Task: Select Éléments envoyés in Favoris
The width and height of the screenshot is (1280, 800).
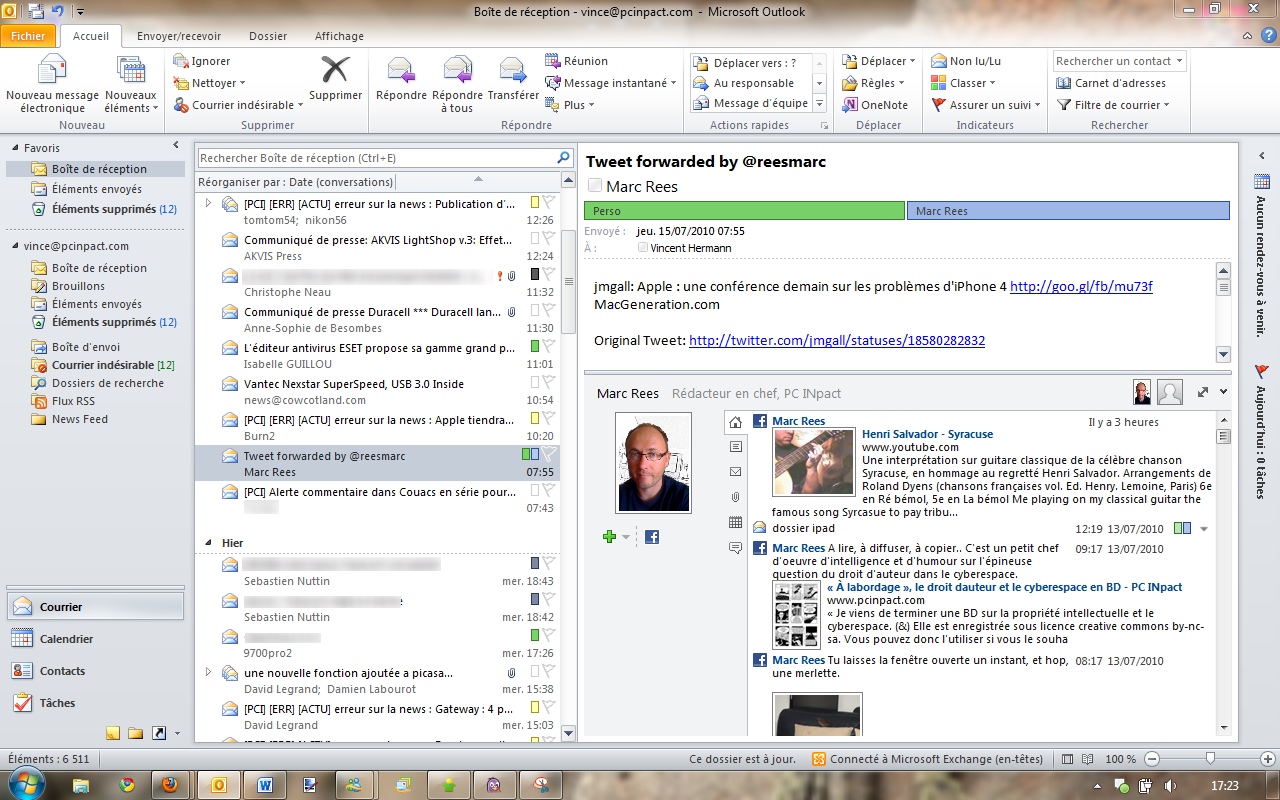Action: tap(96, 189)
